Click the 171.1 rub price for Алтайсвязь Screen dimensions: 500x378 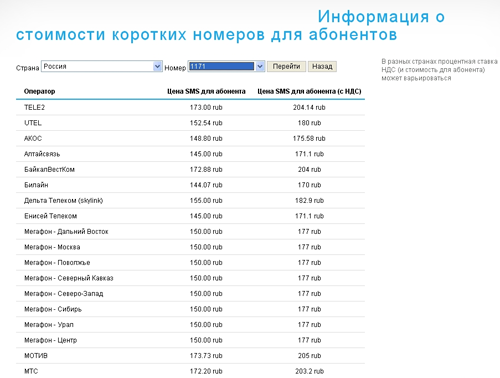(x=309, y=154)
